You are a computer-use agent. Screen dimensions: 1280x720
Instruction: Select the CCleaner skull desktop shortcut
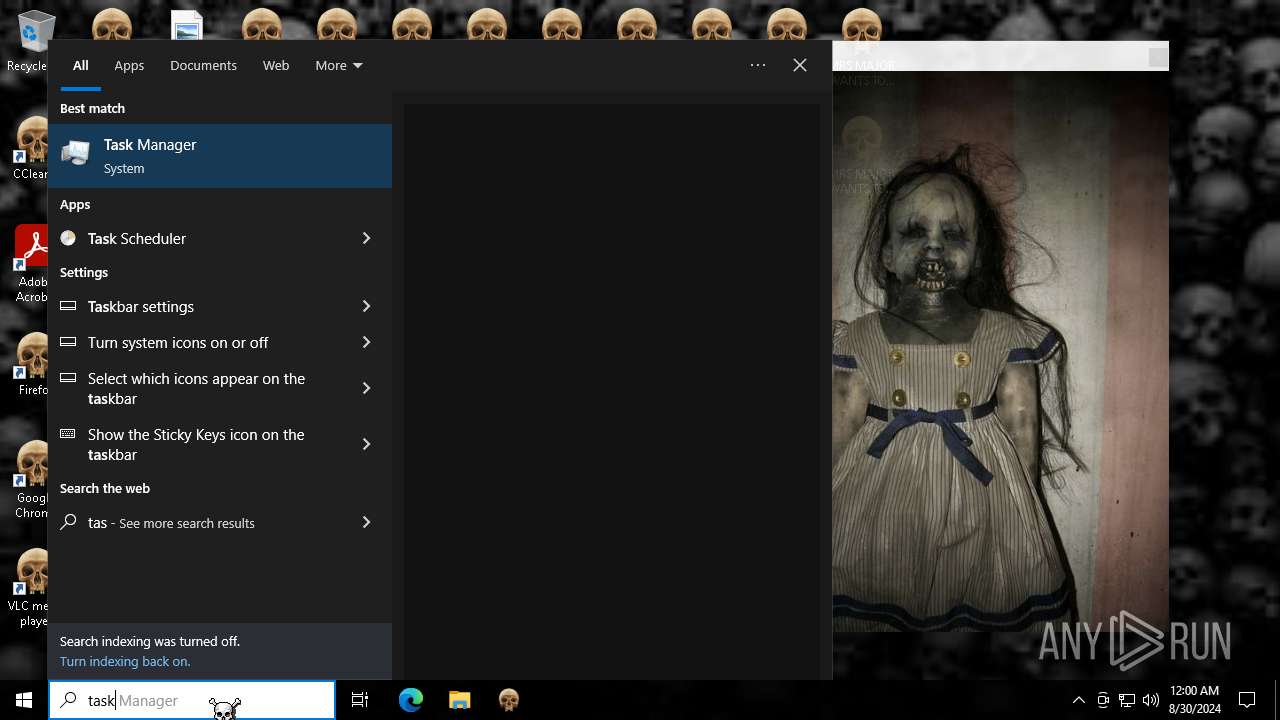[x=30, y=148]
